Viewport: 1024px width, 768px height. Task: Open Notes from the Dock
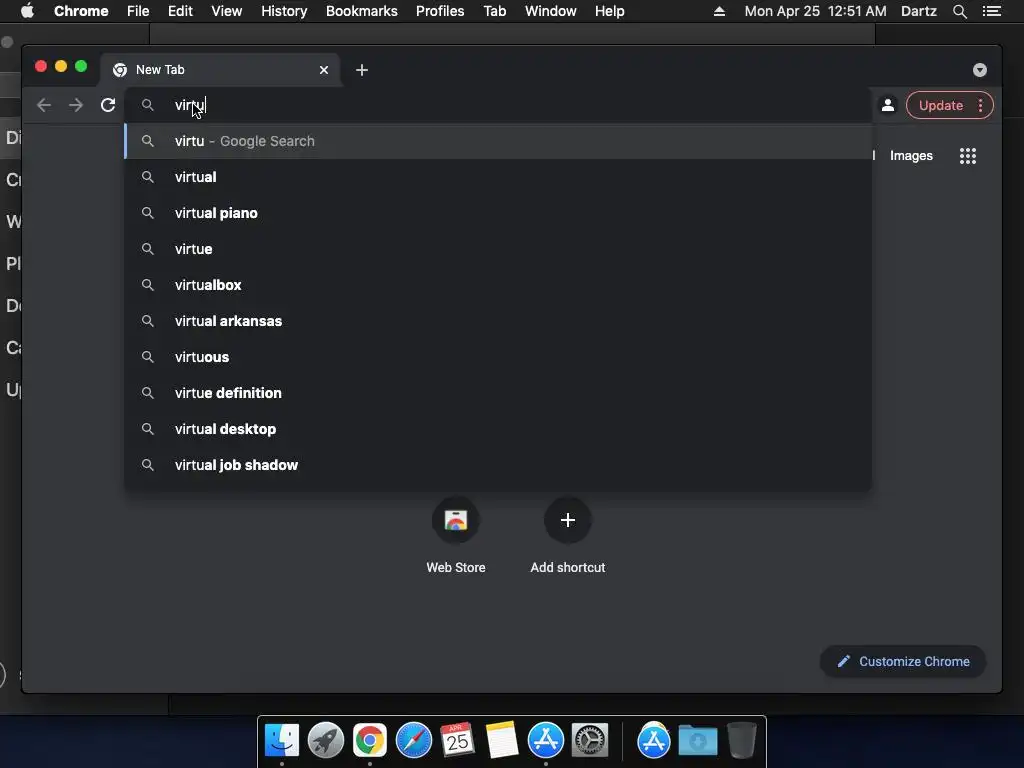point(502,740)
